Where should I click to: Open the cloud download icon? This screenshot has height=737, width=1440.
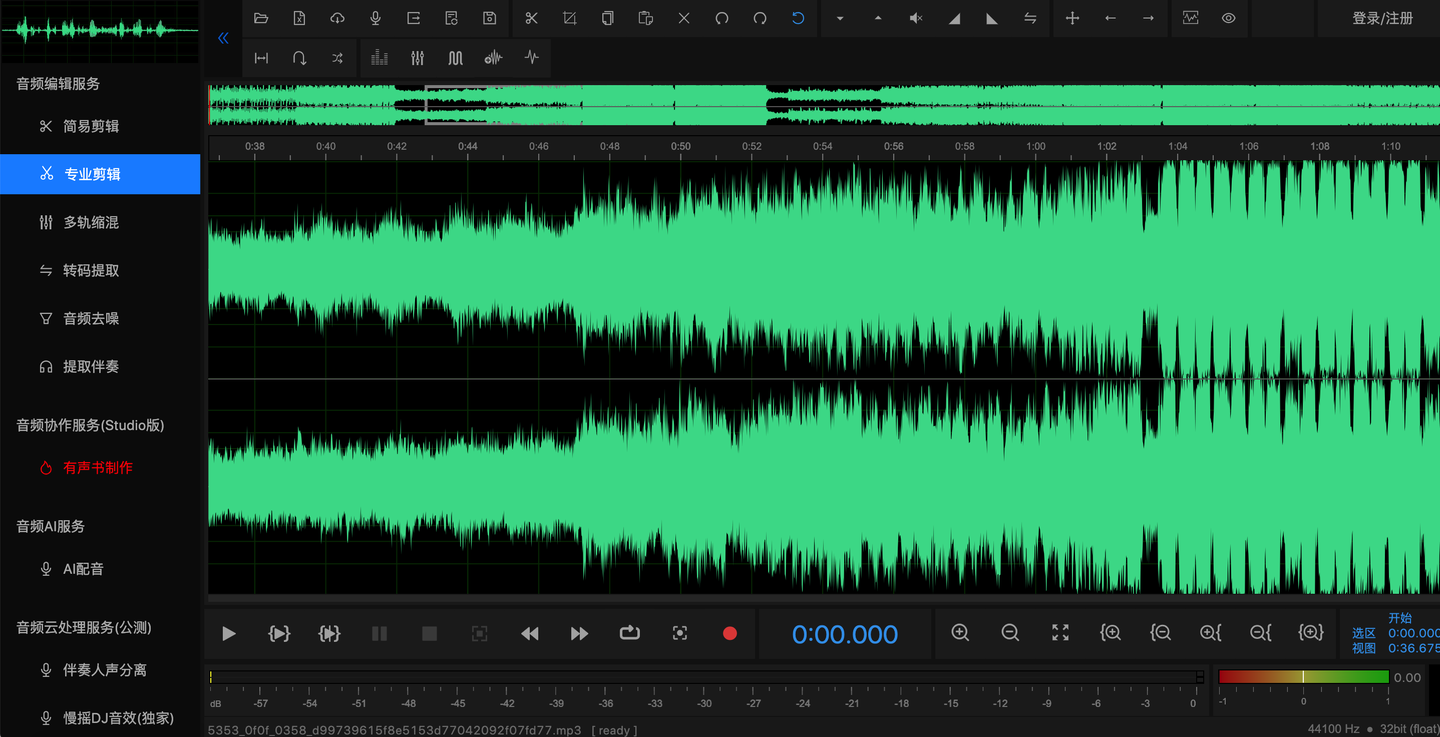coord(337,18)
